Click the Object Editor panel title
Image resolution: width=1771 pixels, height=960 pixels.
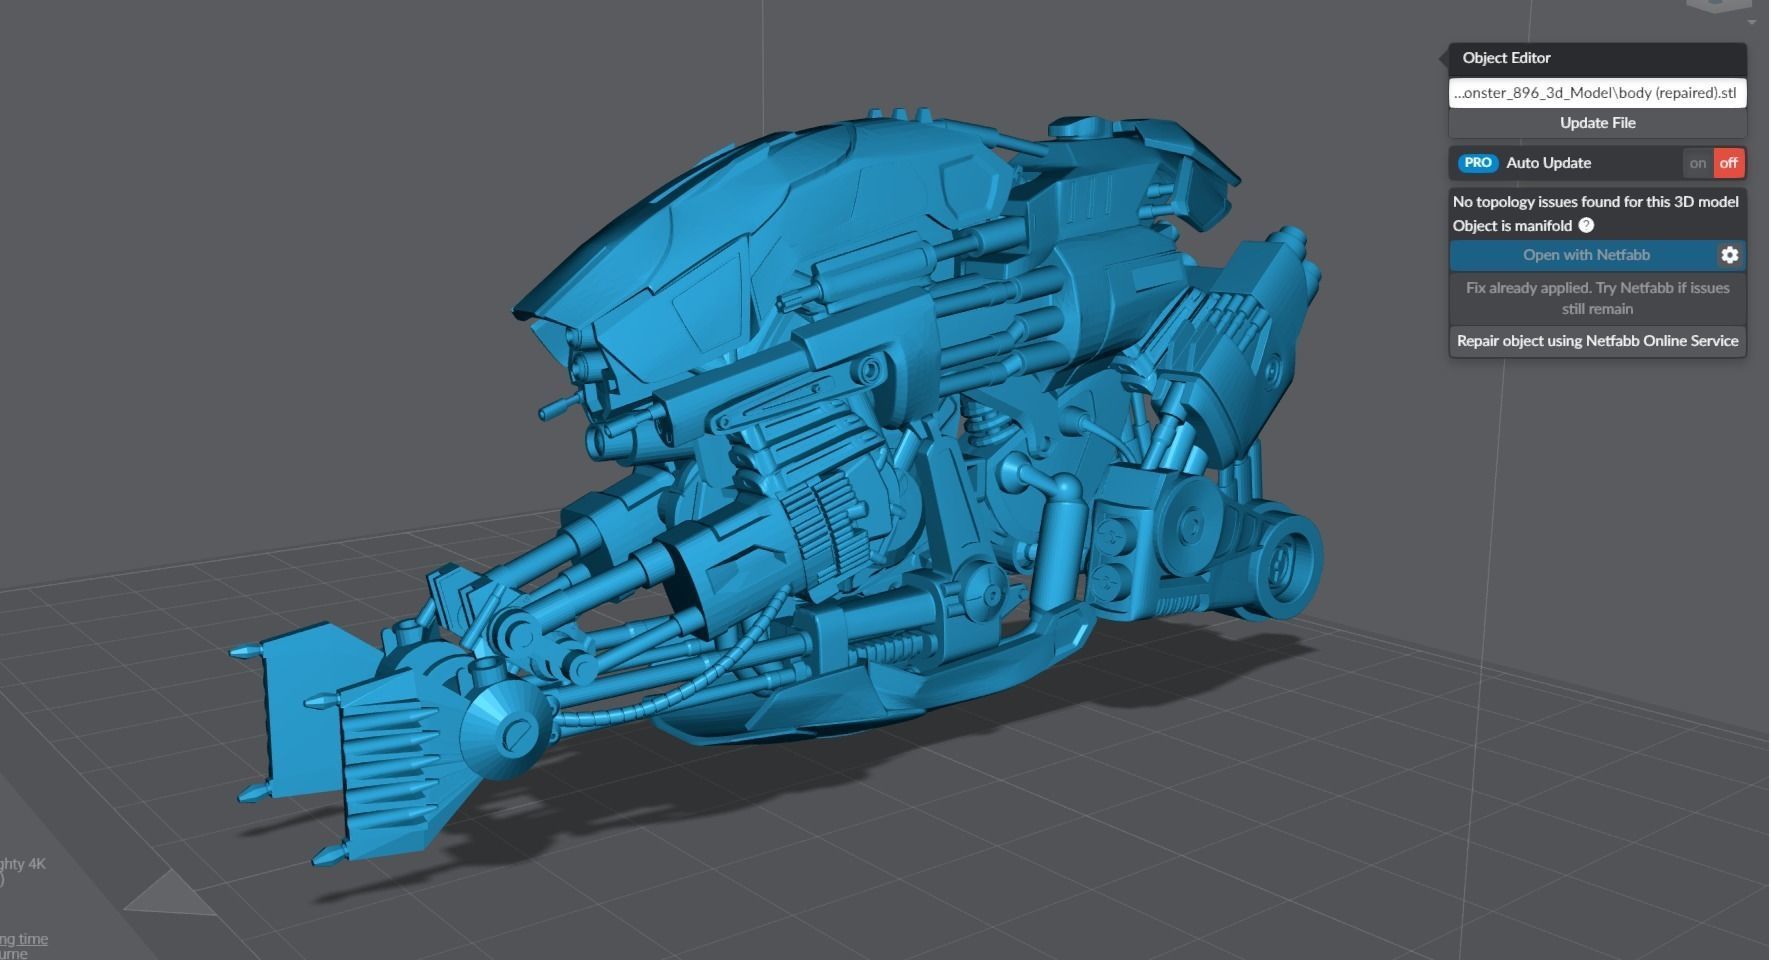[x=1506, y=58]
